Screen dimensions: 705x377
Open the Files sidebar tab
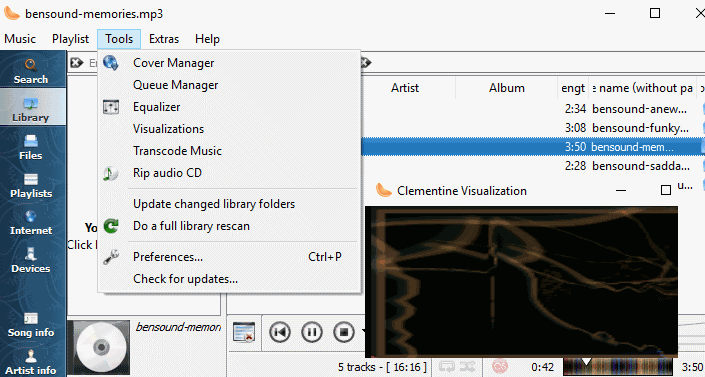point(31,147)
